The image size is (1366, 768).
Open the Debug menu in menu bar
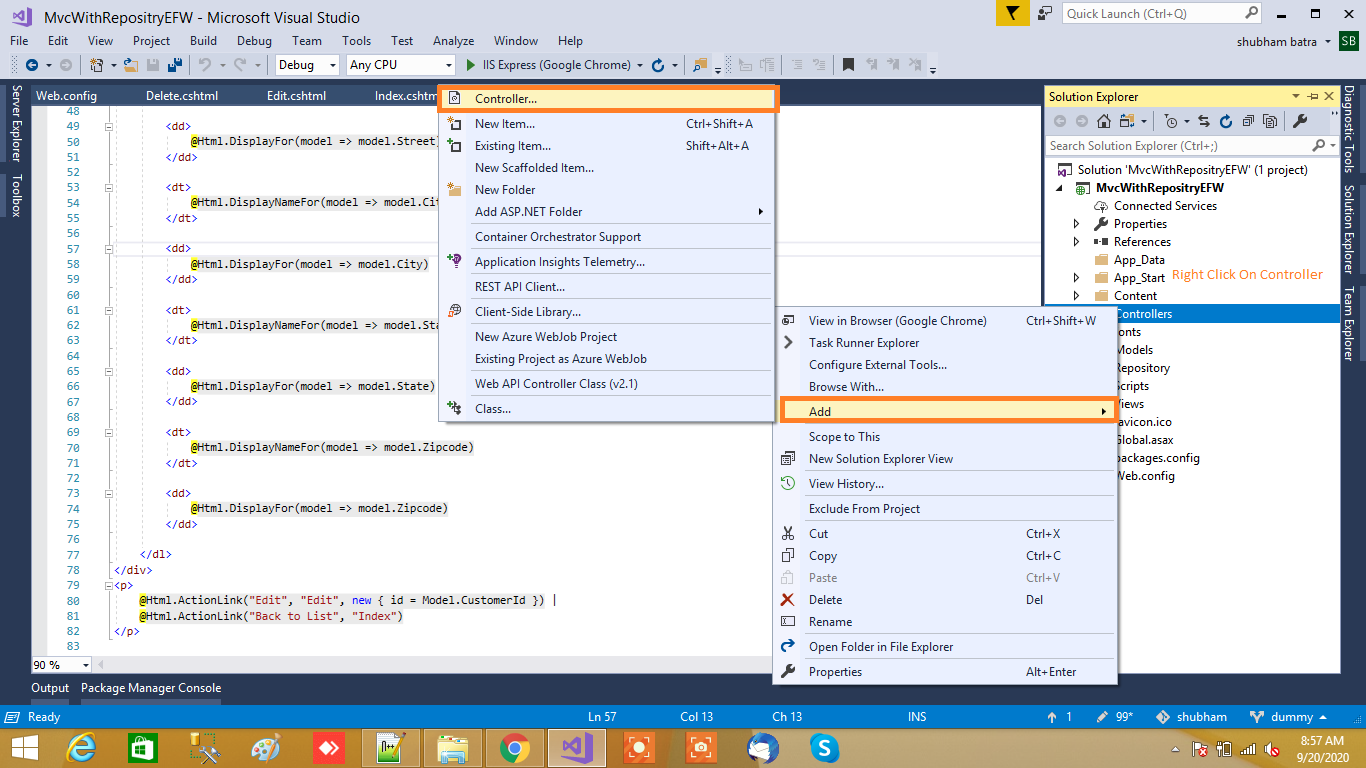pyautogui.click(x=254, y=41)
